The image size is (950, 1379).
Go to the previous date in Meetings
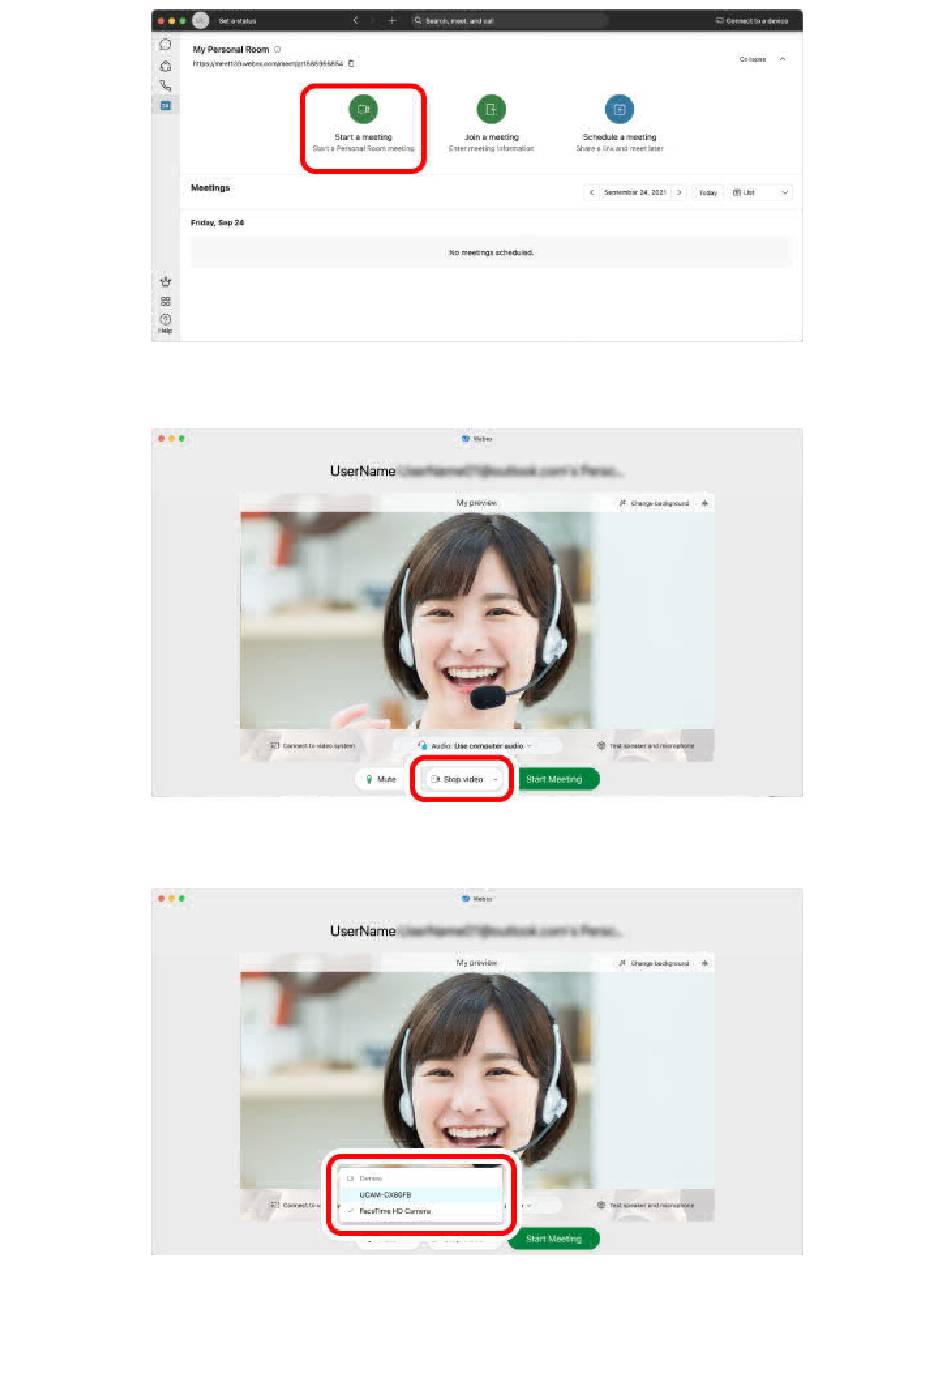[592, 192]
